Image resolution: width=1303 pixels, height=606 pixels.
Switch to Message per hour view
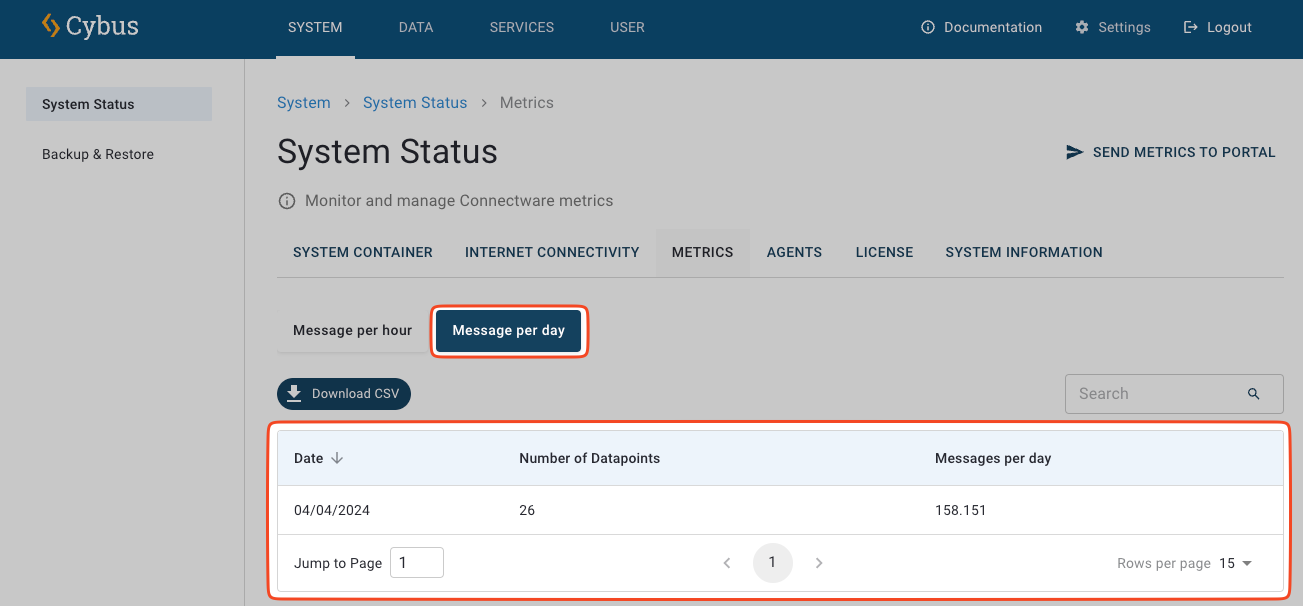(352, 330)
